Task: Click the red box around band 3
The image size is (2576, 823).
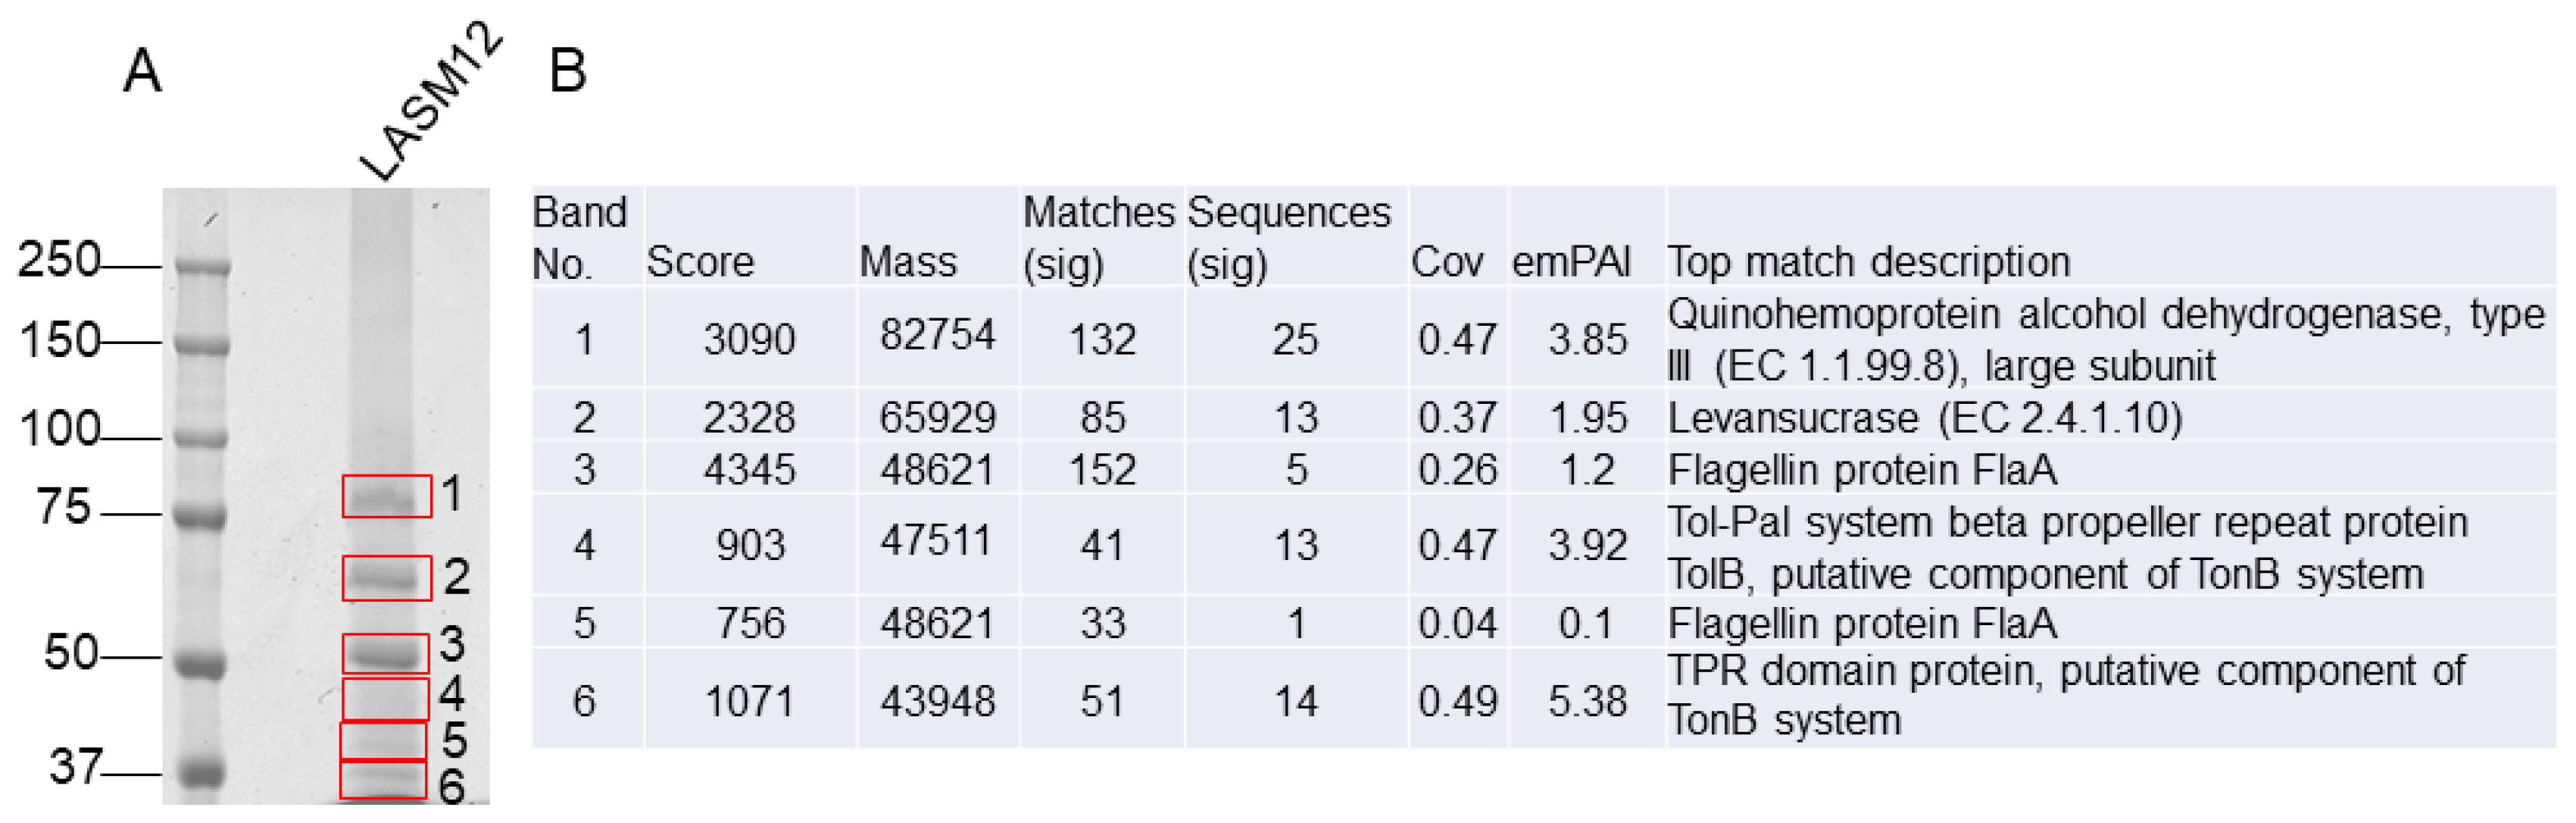Action: pos(385,653)
